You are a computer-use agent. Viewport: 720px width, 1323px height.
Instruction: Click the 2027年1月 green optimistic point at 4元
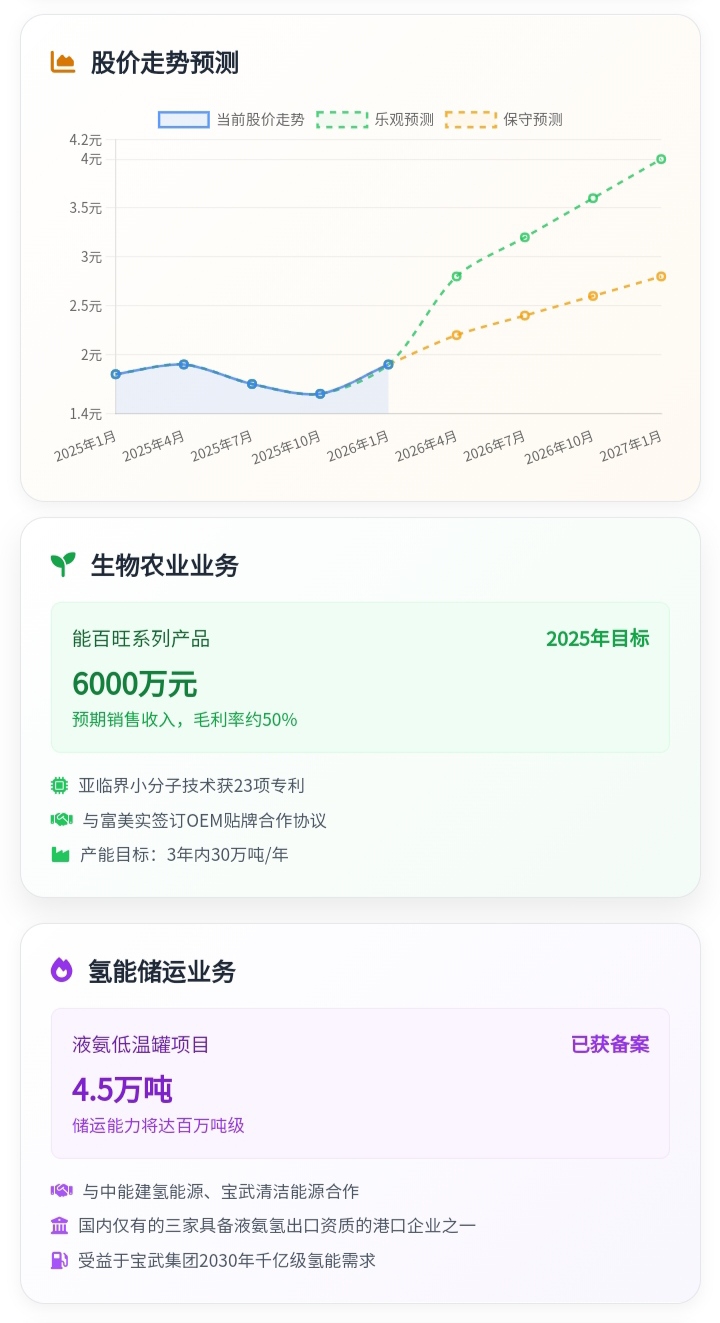click(662, 159)
